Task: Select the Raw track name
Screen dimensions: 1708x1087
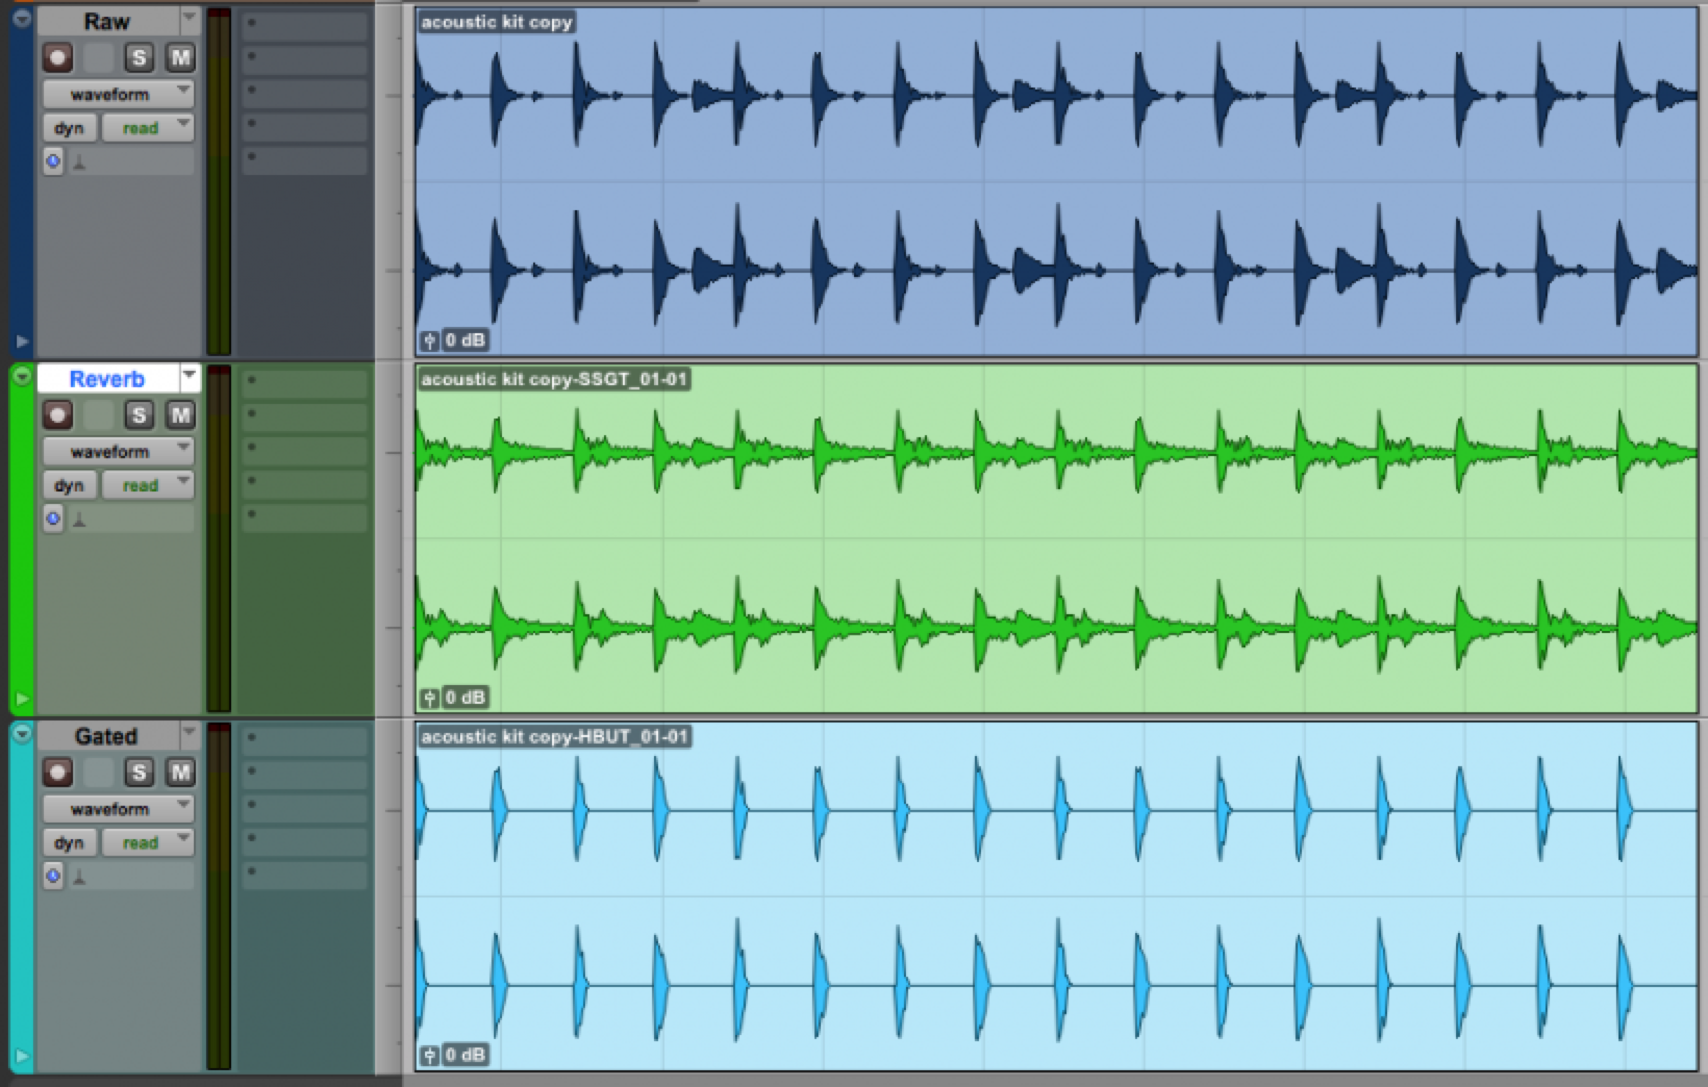Action: tap(107, 21)
